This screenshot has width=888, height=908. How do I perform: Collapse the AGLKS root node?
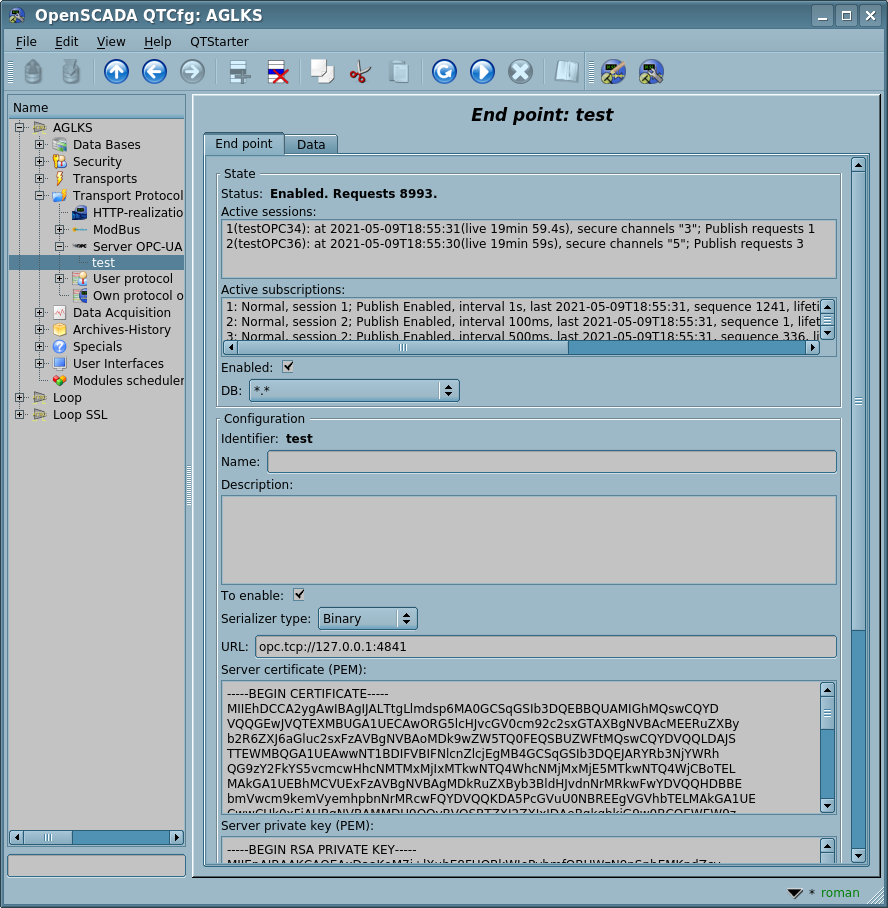[x=20, y=127]
